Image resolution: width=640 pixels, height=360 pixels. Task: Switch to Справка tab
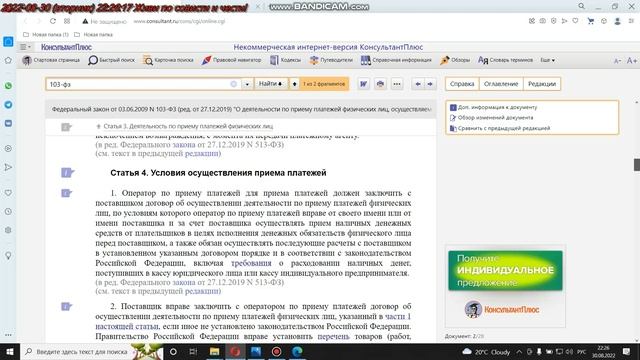462,84
